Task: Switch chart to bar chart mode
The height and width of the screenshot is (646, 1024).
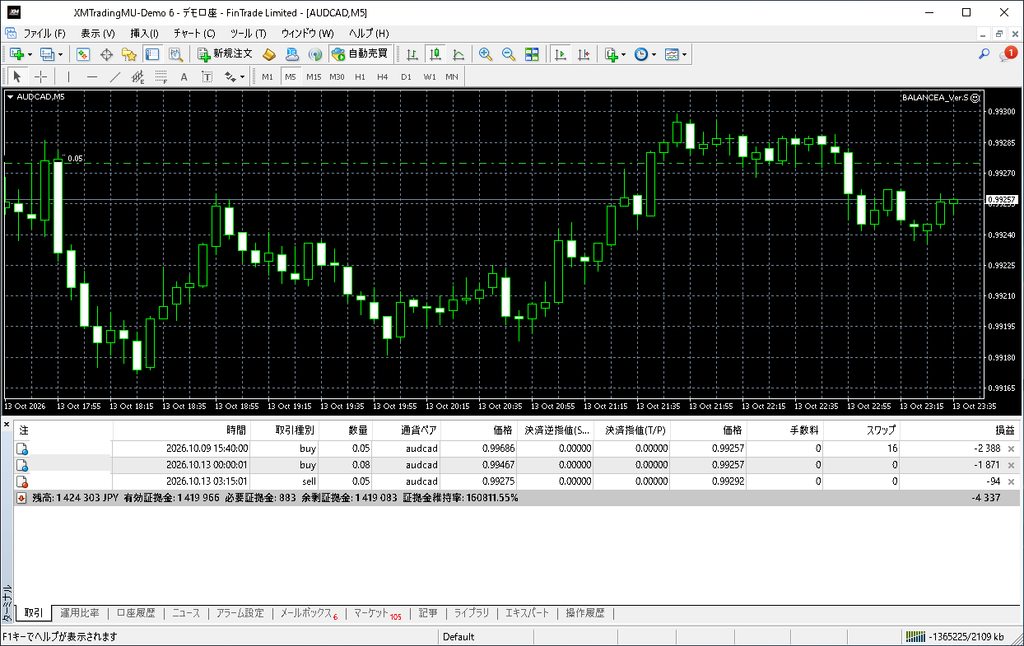Action: tap(412, 54)
